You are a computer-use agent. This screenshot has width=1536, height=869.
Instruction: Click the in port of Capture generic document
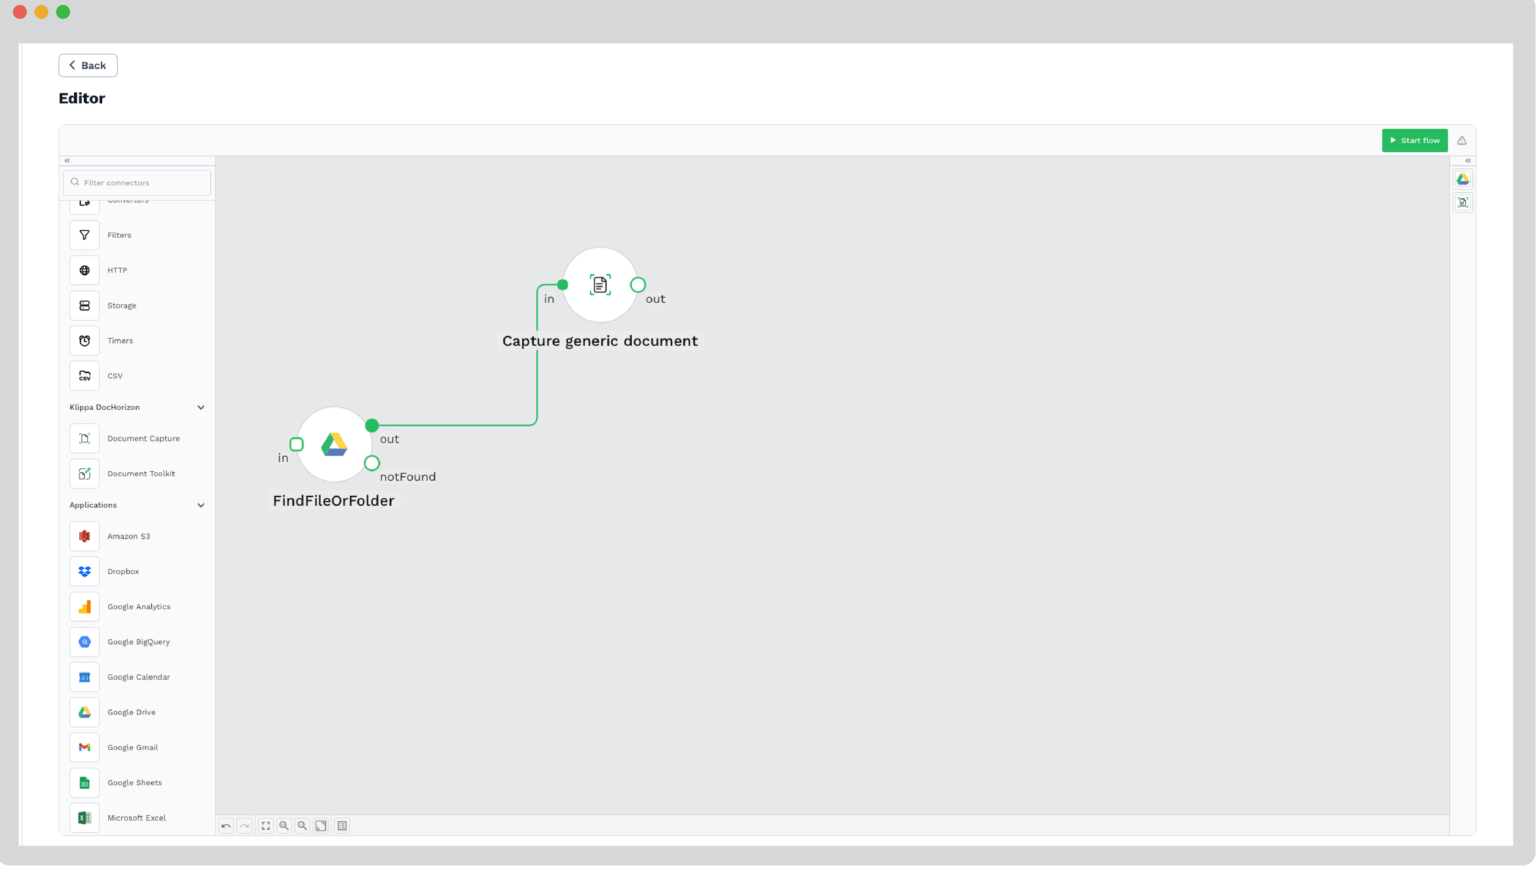coord(562,284)
